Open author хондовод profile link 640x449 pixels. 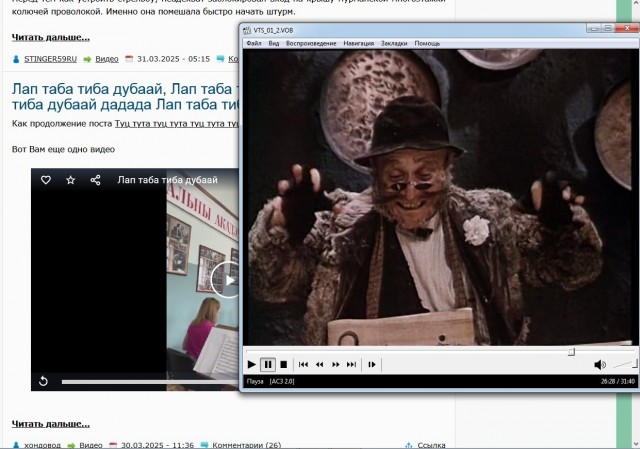(x=42, y=445)
